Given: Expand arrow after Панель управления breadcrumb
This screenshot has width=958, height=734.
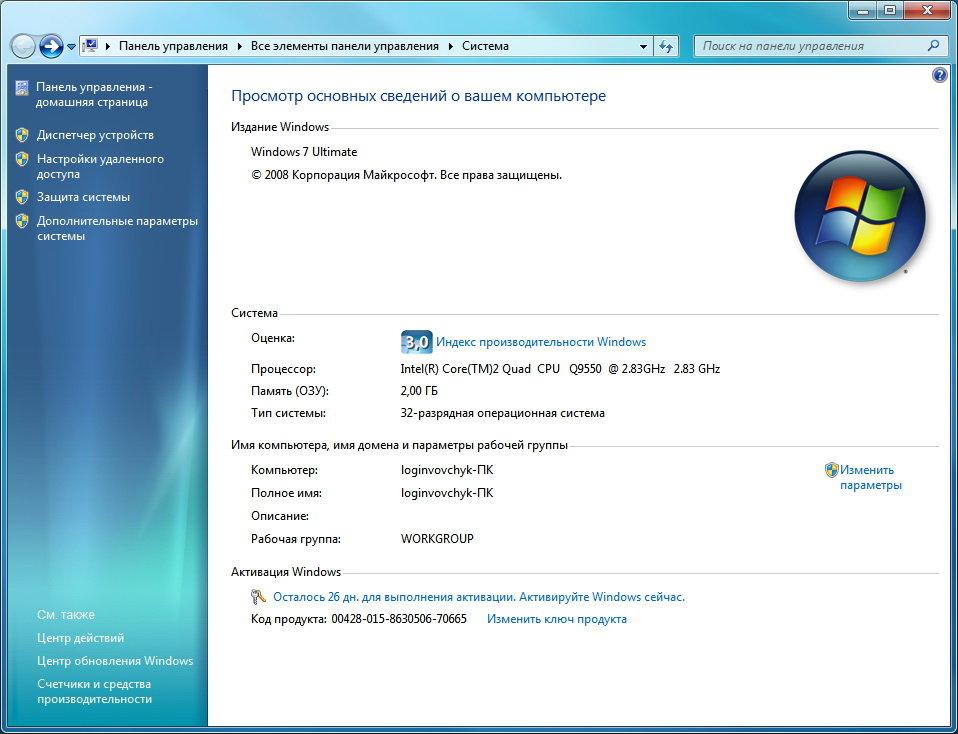Looking at the screenshot, I should [239, 46].
